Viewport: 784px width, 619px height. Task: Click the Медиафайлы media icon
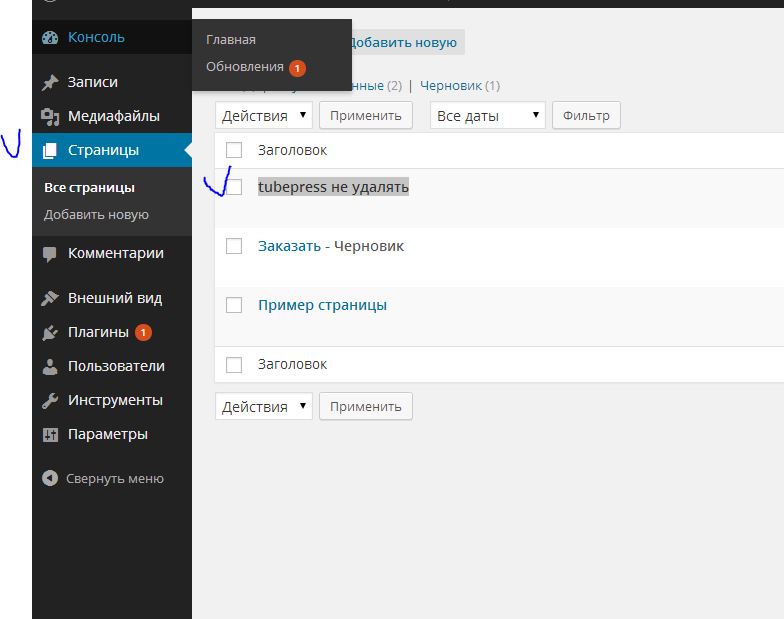pyautogui.click(x=50, y=116)
